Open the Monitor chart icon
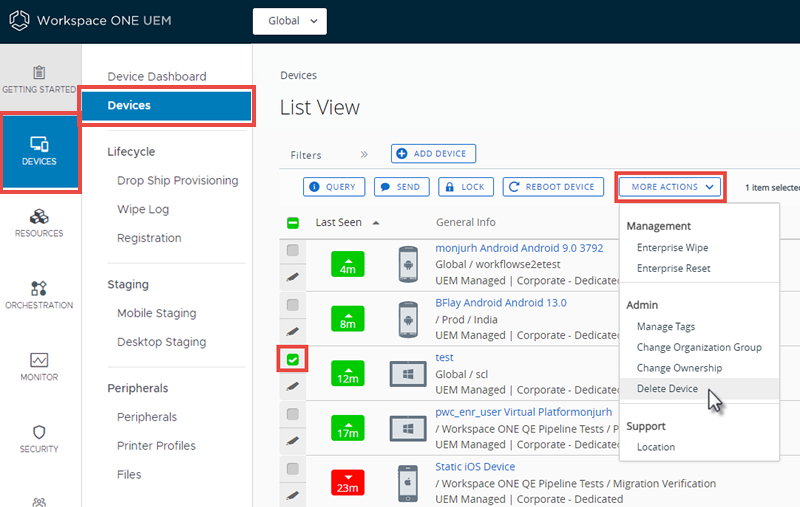 click(x=39, y=360)
